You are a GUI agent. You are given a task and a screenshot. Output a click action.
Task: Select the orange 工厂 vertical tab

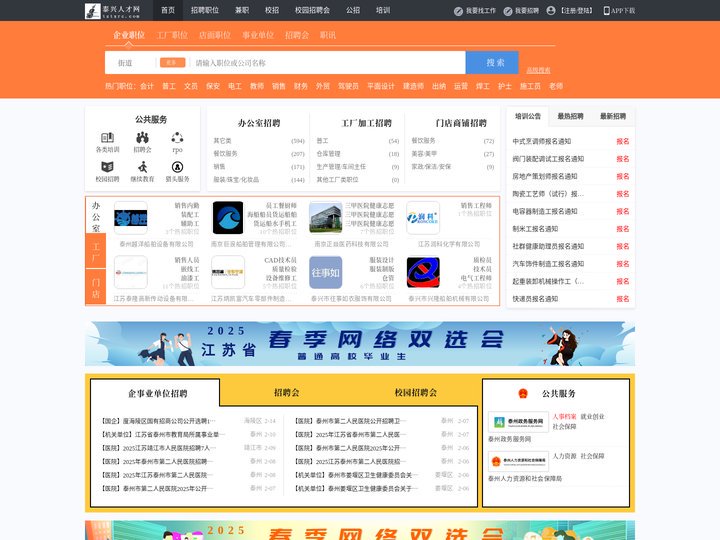point(96,251)
